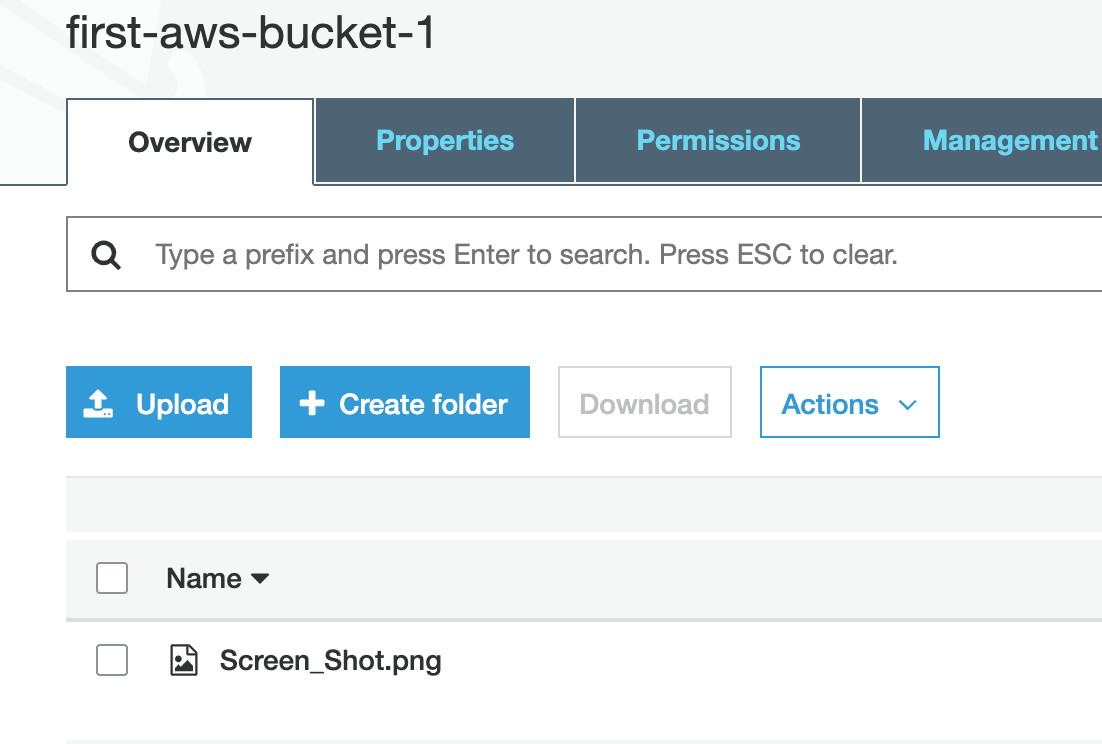The image size is (1102, 744).
Task: Open the Management tab
Action: [x=1009, y=140]
